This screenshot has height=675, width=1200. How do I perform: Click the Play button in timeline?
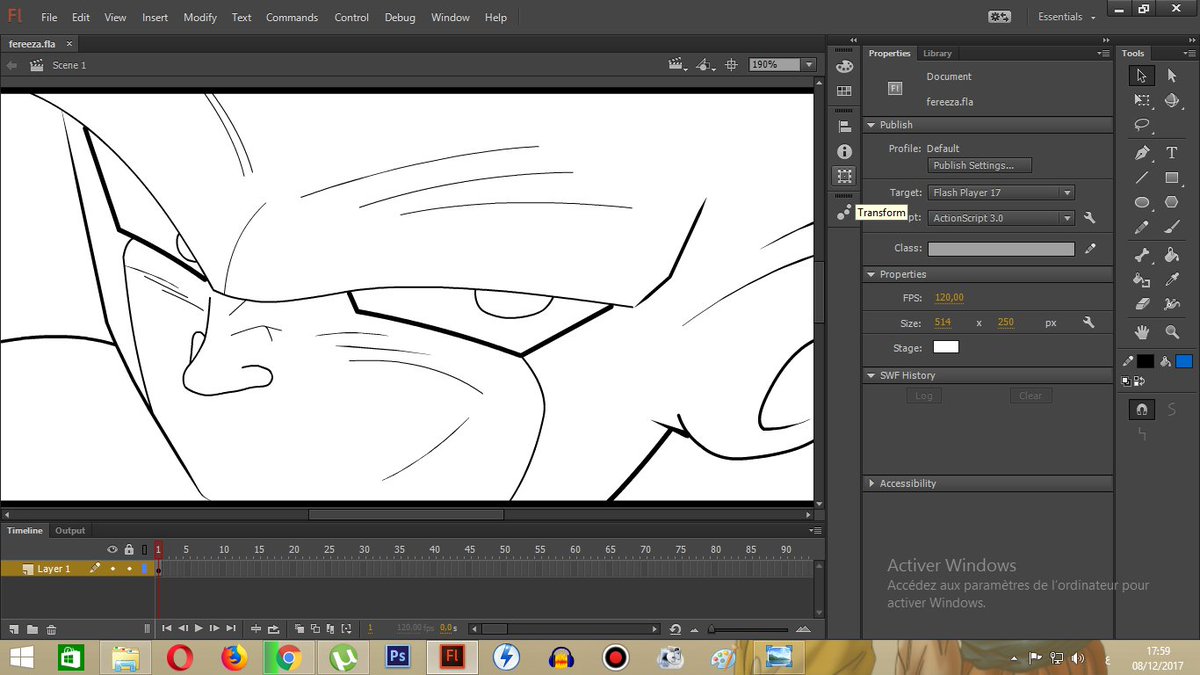[x=199, y=629]
